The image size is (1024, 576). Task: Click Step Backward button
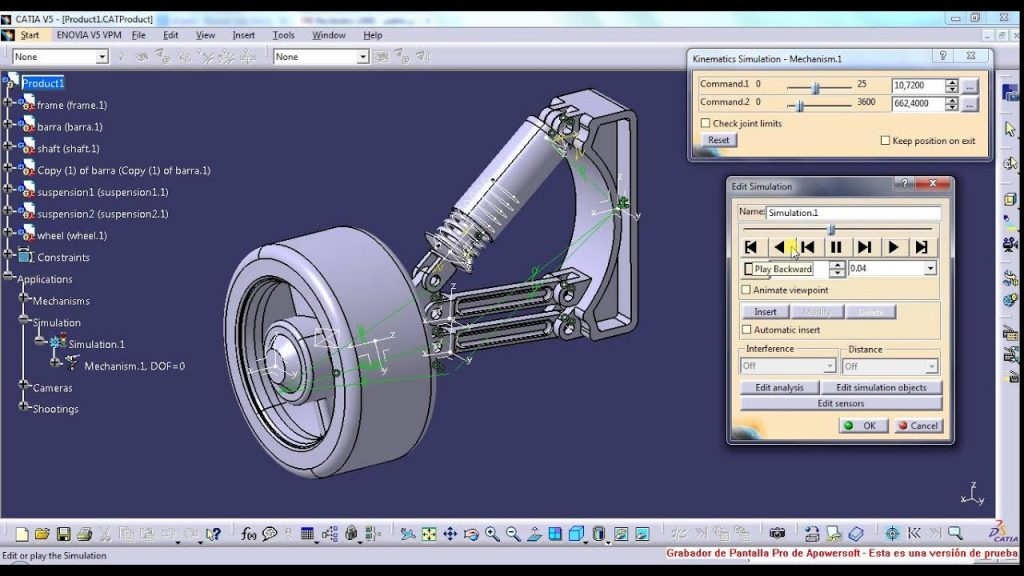808,247
